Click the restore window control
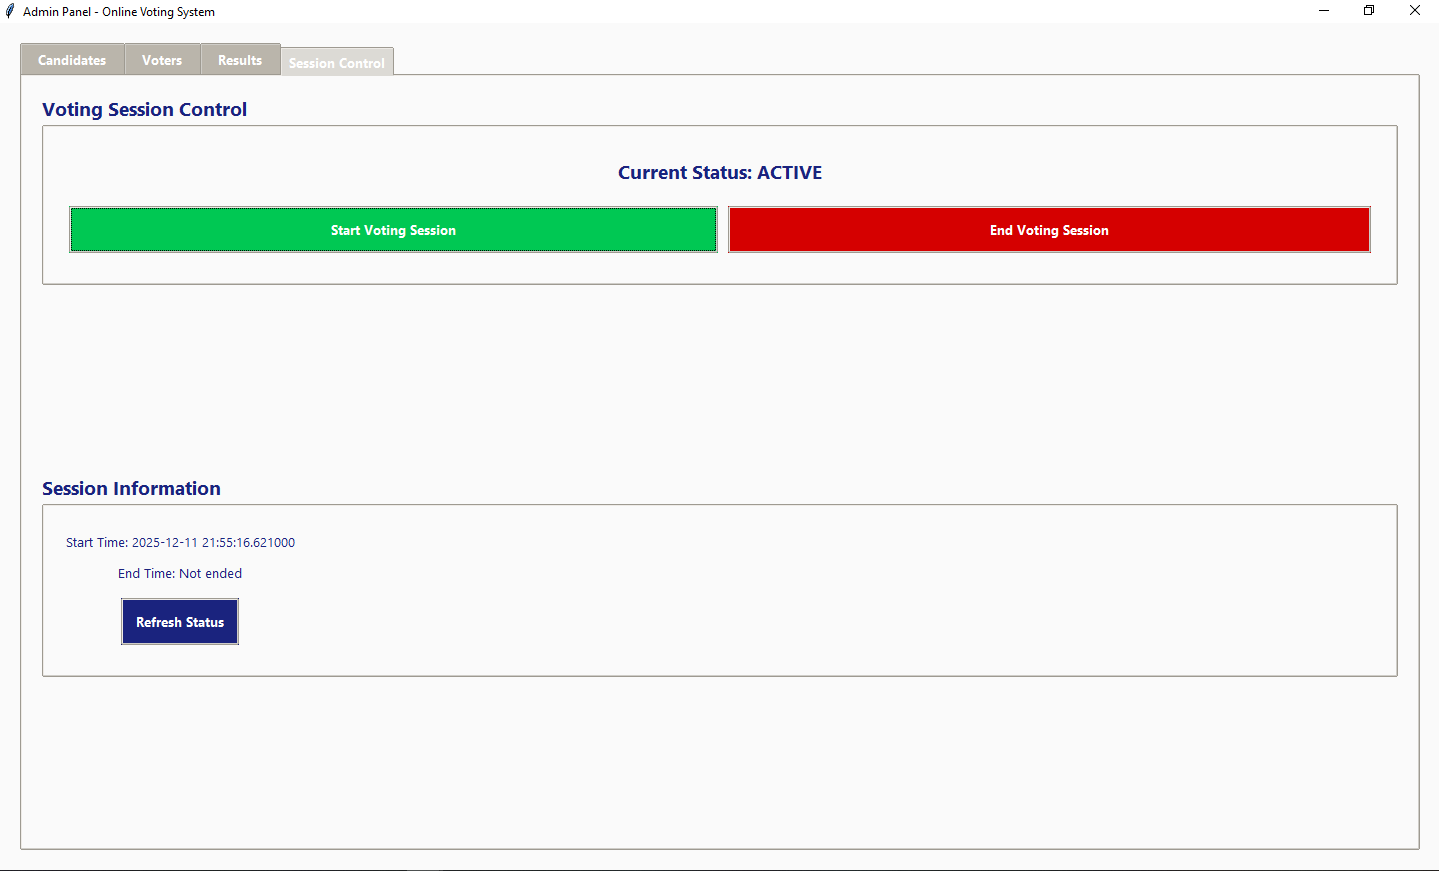The height and width of the screenshot is (871, 1439). [x=1369, y=10]
